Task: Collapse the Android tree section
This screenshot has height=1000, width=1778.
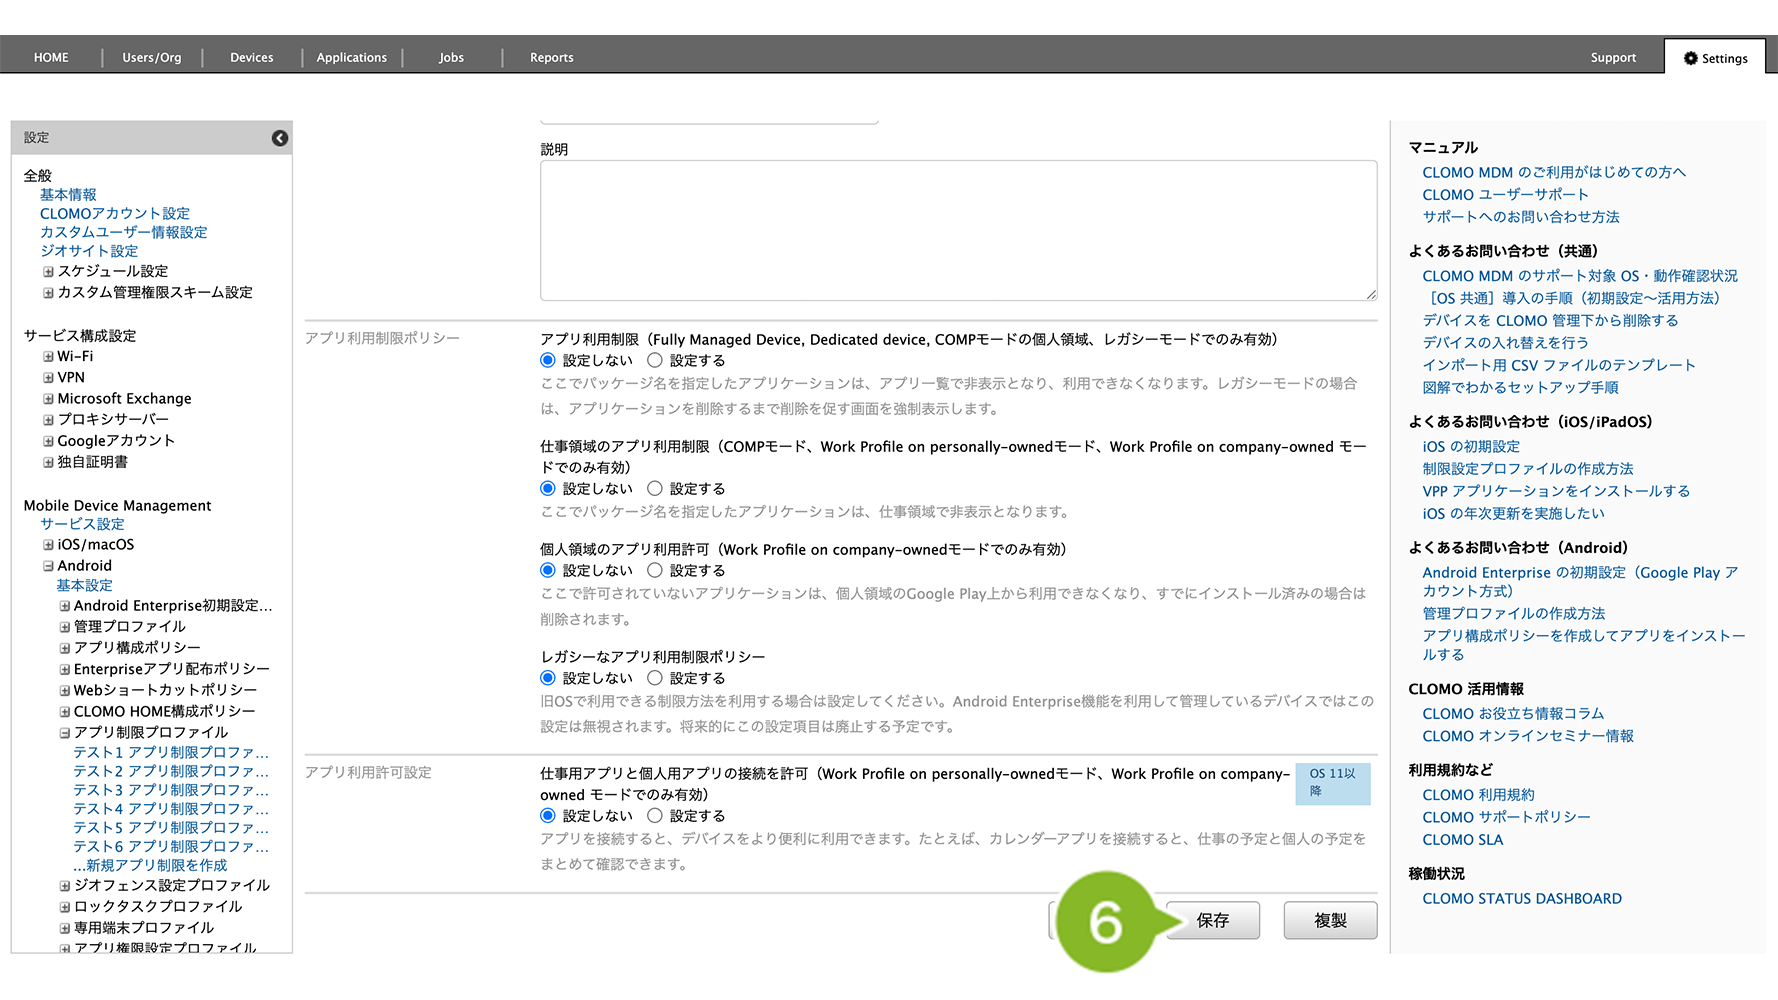Action: tap(48, 566)
